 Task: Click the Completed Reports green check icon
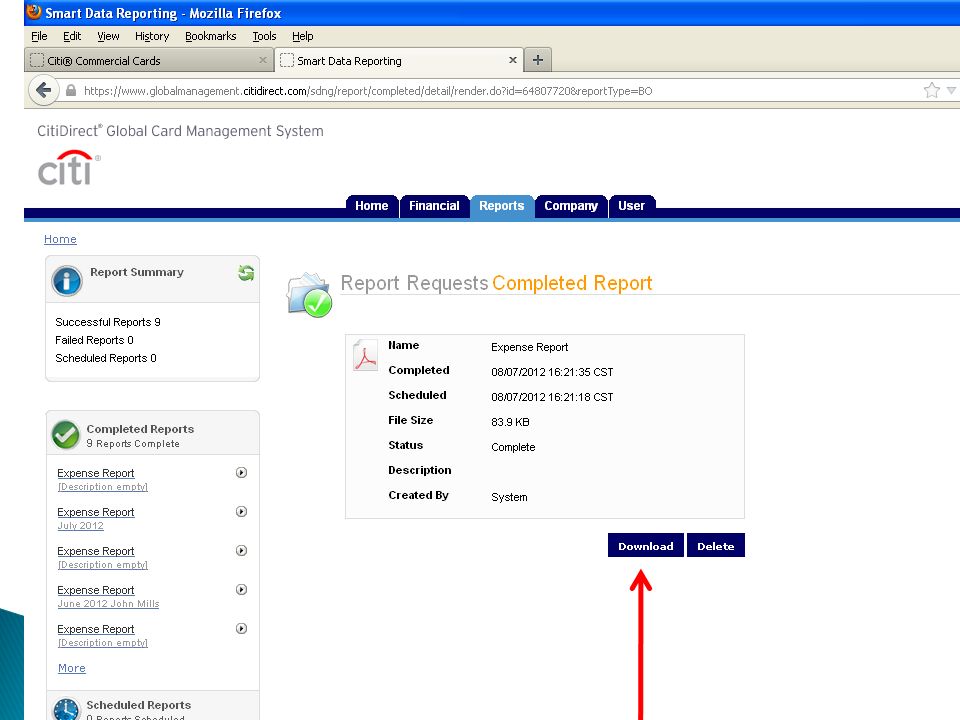(66, 435)
